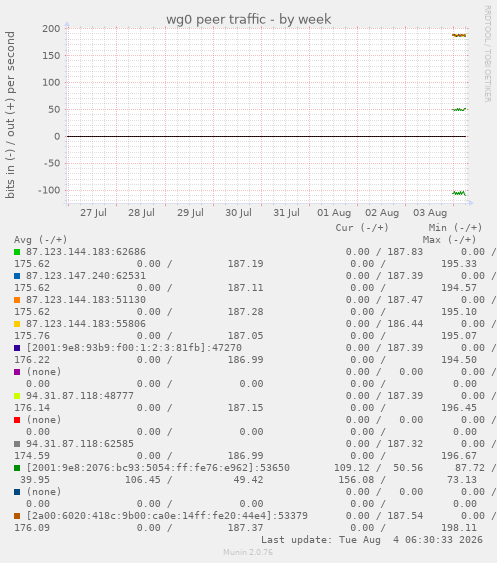Click the max value 156.08
The image size is (497, 563).
click(x=356, y=480)
